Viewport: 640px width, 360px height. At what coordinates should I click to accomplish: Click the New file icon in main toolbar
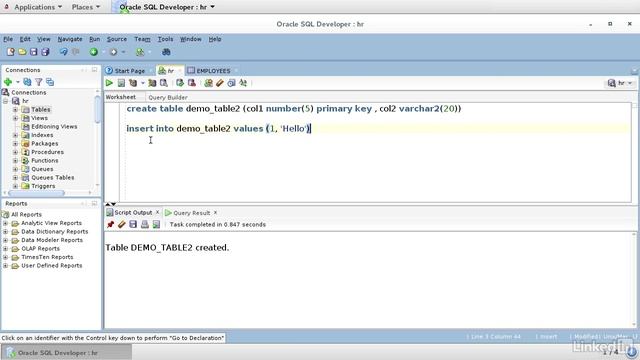click(x=11, y=52)
